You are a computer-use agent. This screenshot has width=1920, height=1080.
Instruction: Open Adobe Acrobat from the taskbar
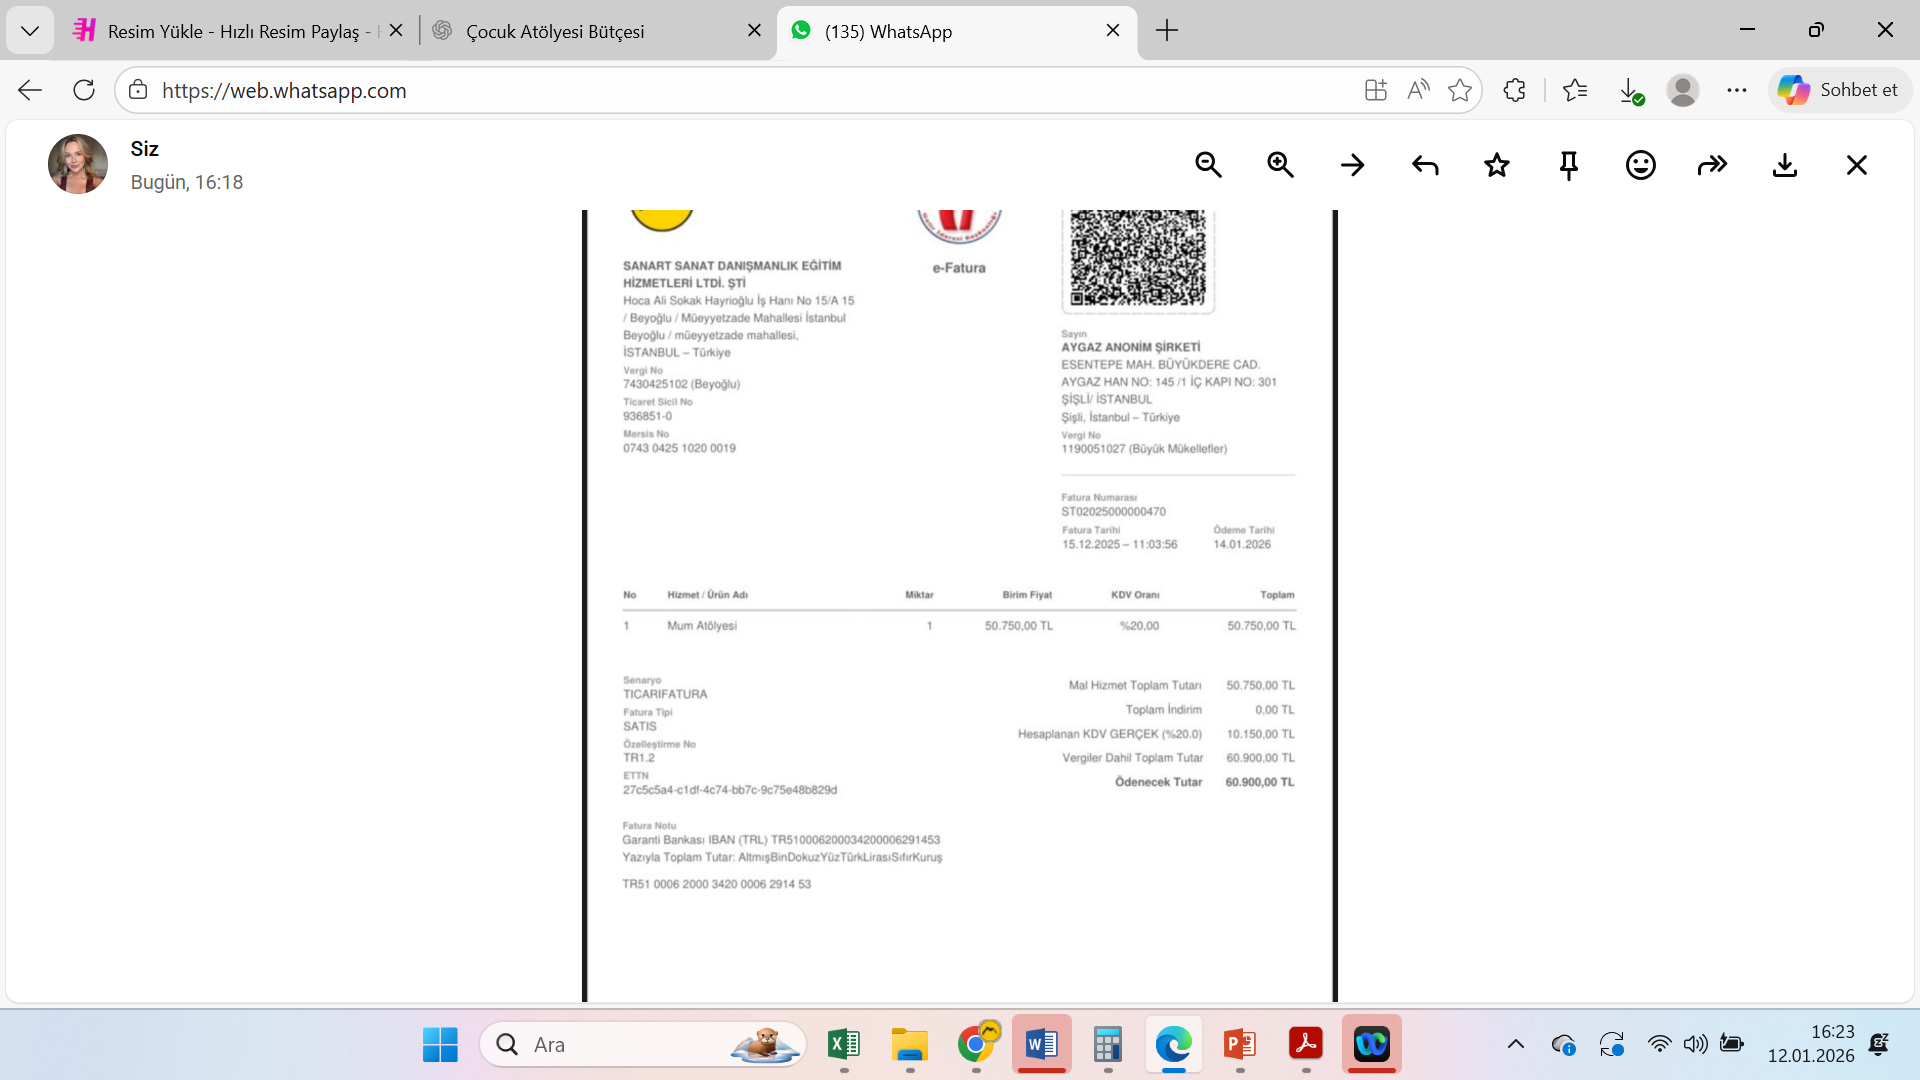1306,1044
